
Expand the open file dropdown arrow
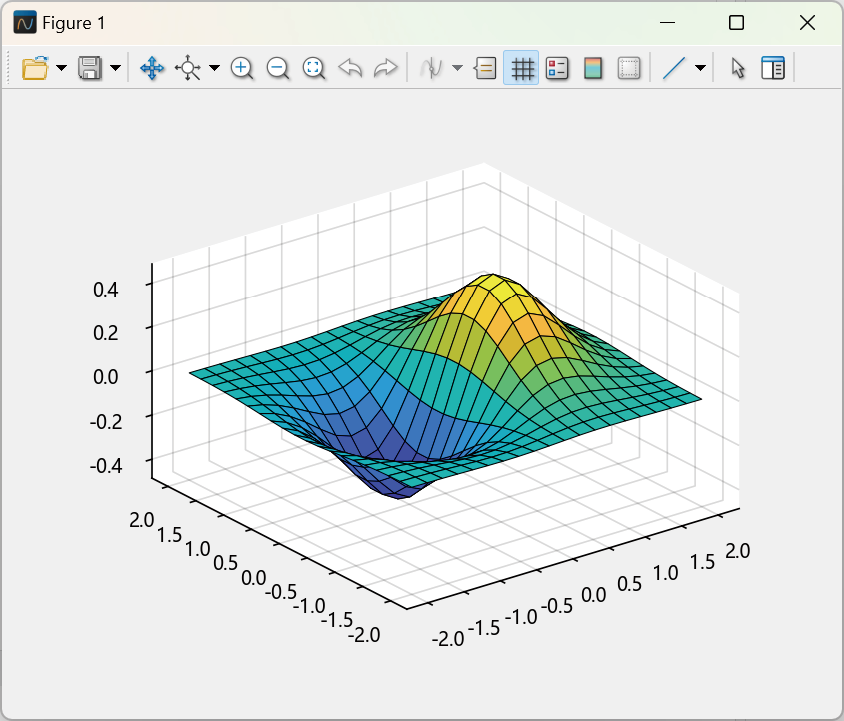tap(61, 68)
